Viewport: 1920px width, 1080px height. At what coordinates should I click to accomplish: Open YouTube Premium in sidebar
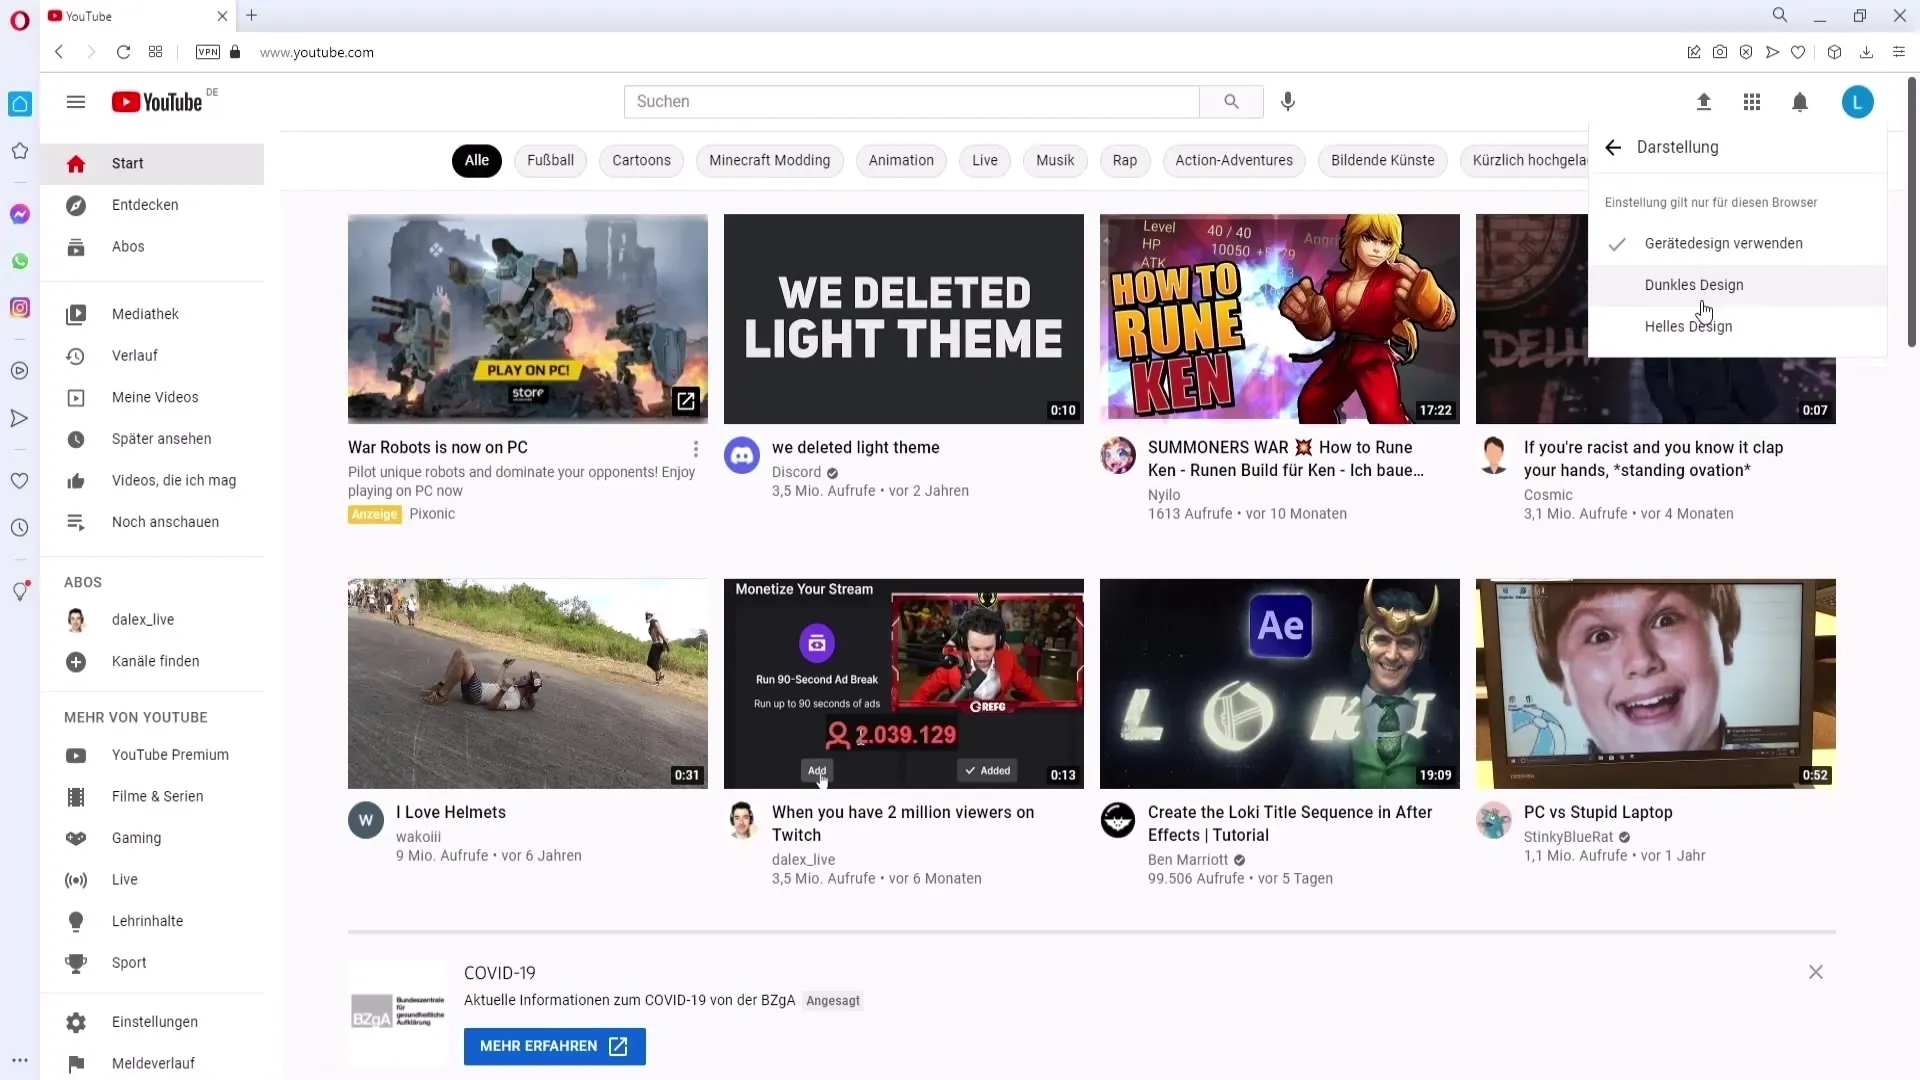[x=152, y=755]
